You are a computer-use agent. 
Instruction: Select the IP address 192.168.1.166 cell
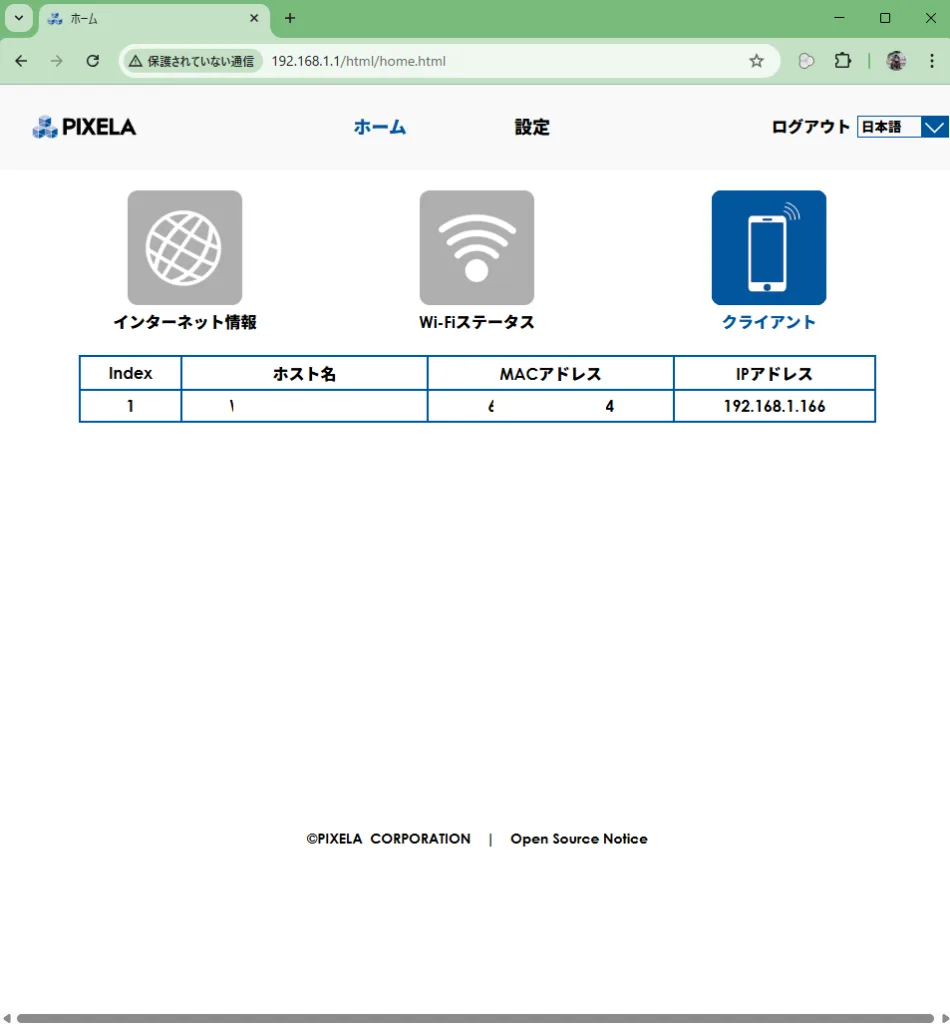tap(774, 406)
